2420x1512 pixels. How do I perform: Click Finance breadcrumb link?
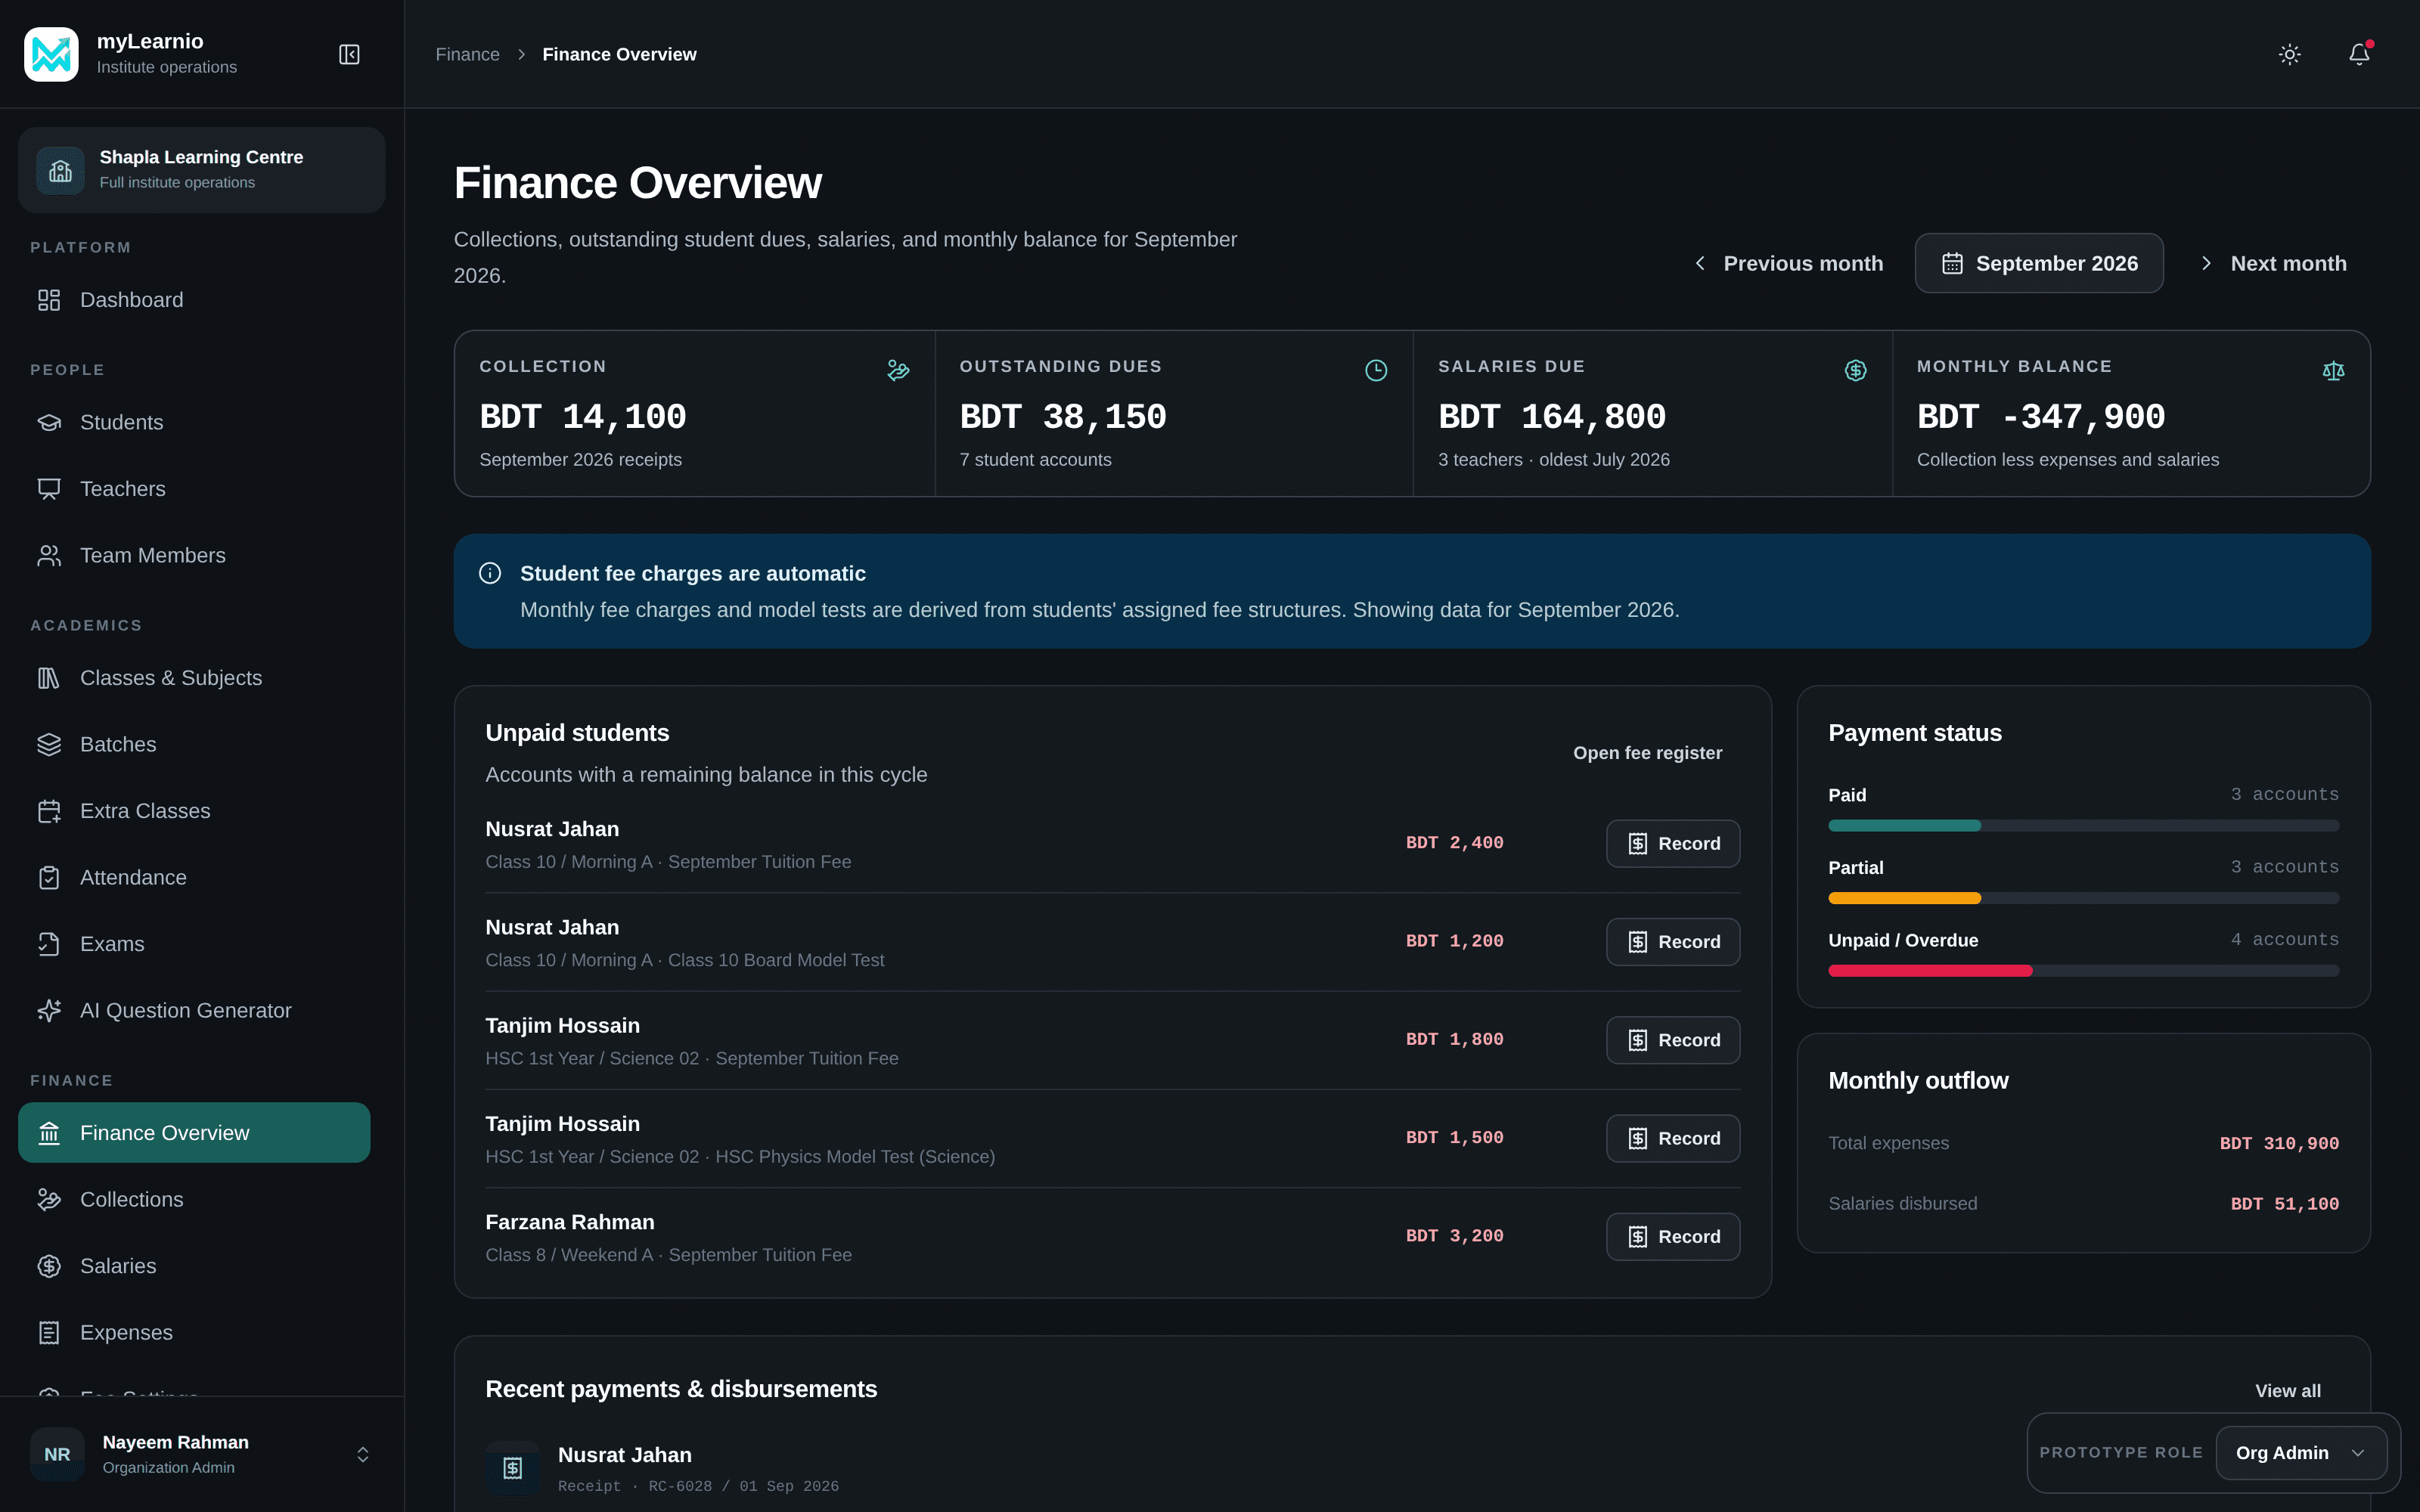467,54
